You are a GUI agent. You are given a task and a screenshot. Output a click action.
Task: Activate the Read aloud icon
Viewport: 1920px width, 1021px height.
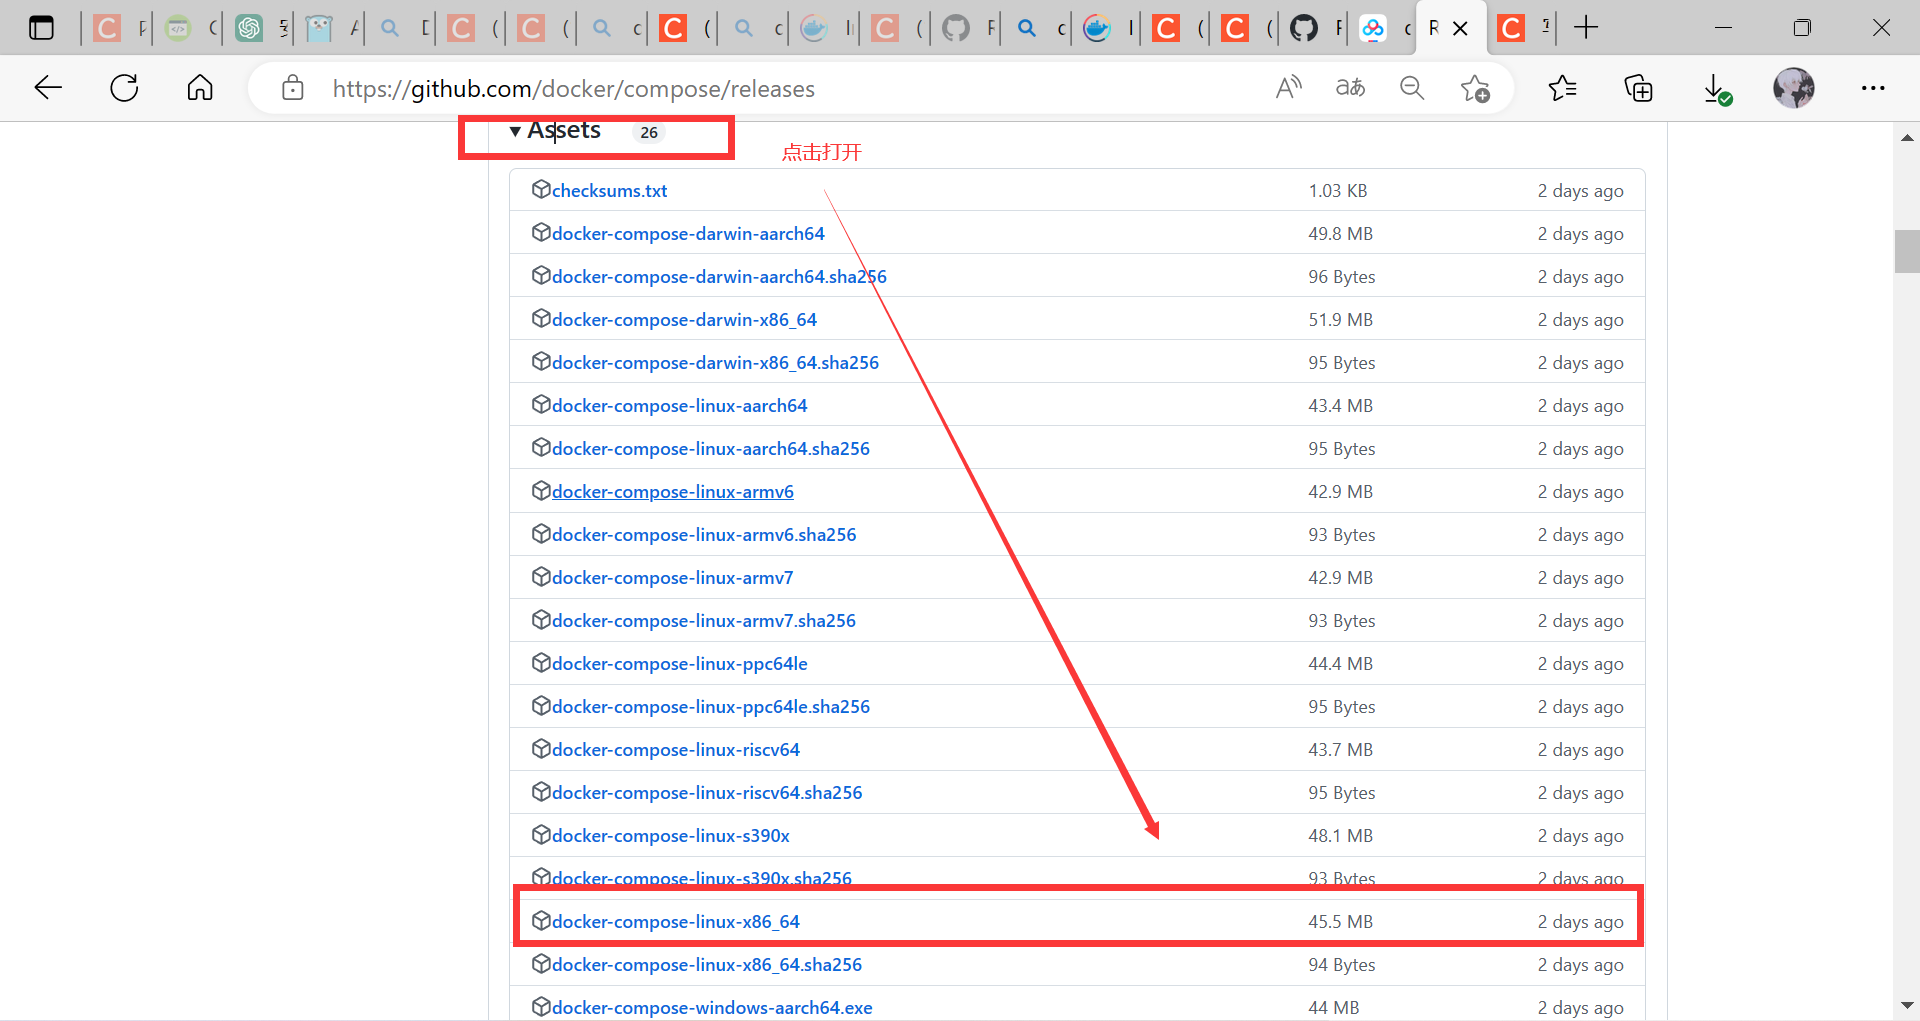pos(1288,88)
